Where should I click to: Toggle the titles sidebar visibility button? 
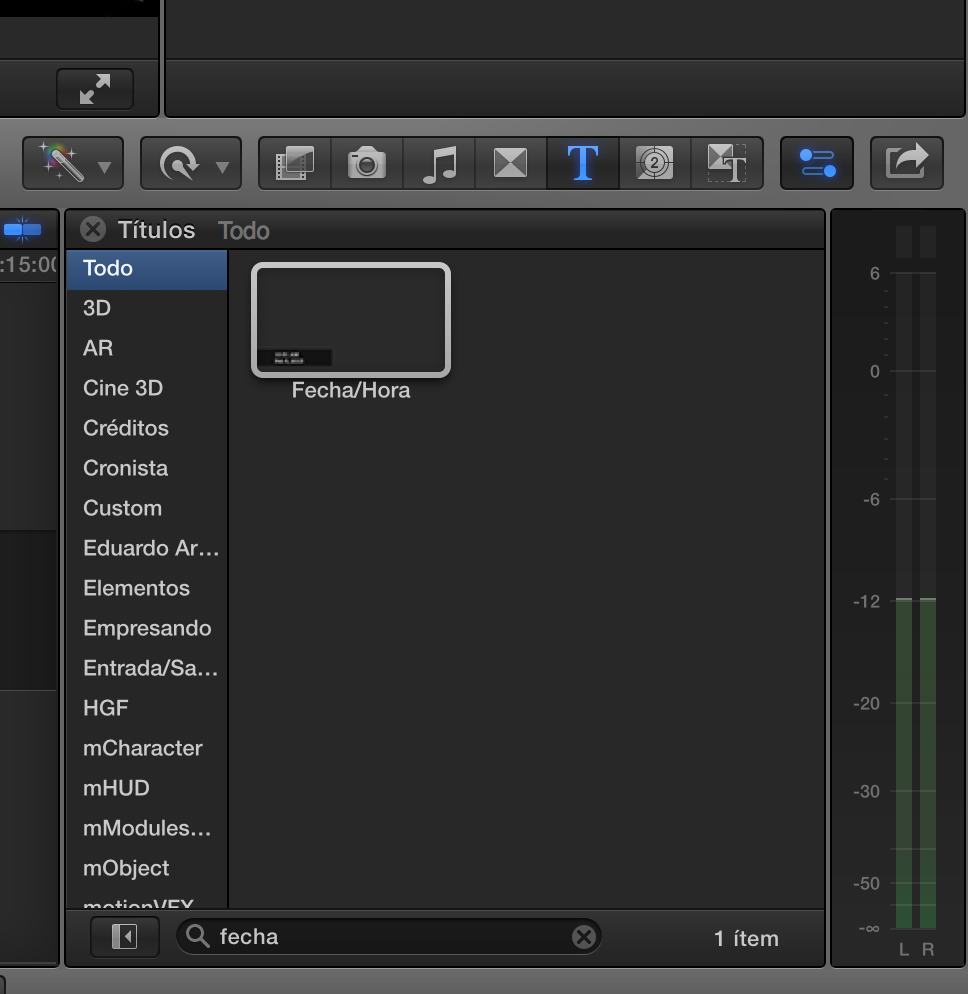pyautogui.click(x=124, y=937)
